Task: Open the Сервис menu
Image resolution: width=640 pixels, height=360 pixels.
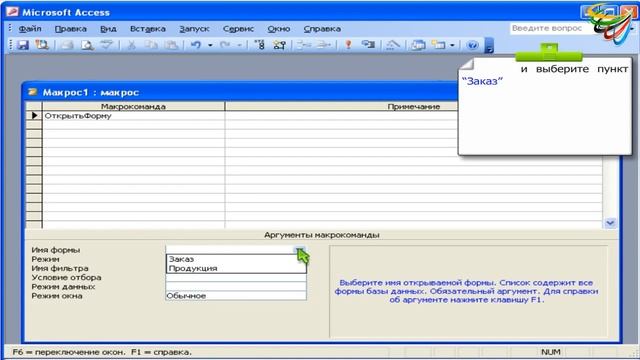Action: 238,29
